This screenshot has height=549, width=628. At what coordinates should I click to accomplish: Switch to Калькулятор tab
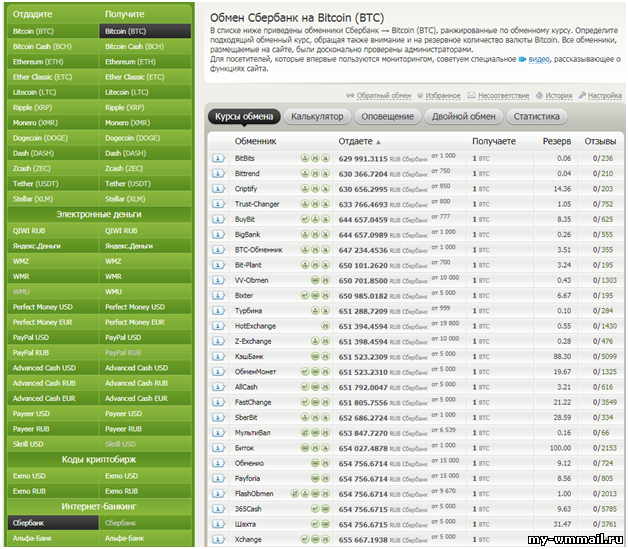pos(317,117)
